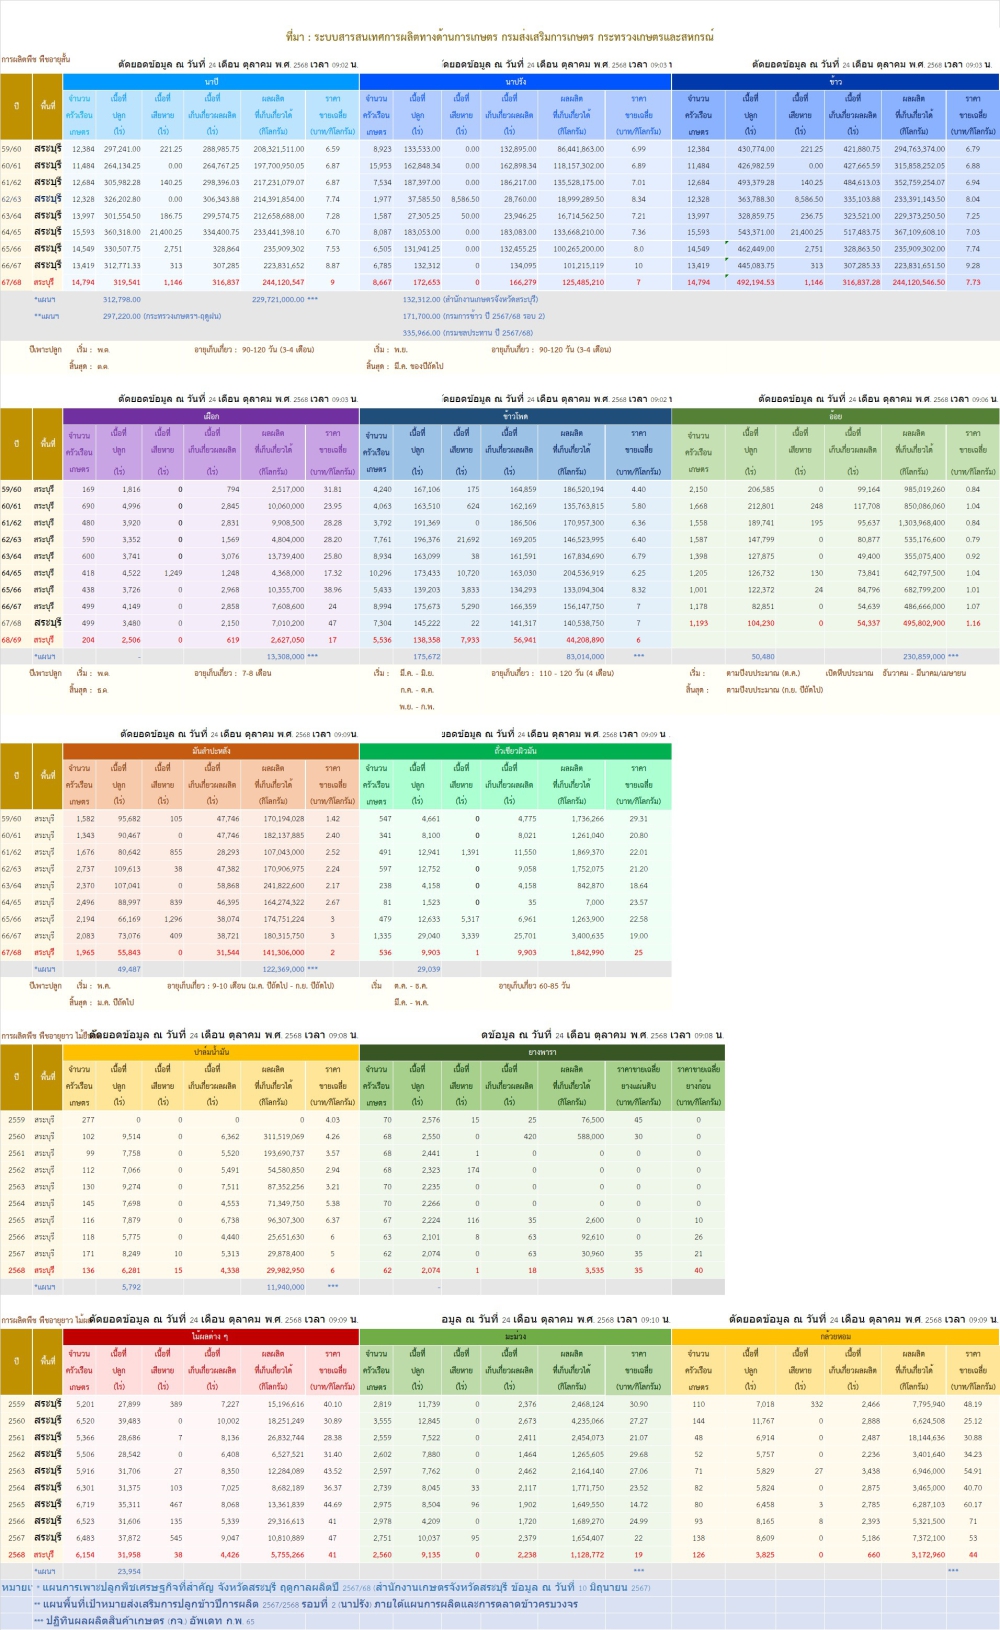Select the มะม่วง table header
This screenshot has width=1000, height=1630.
click(x=515, y=1336)
